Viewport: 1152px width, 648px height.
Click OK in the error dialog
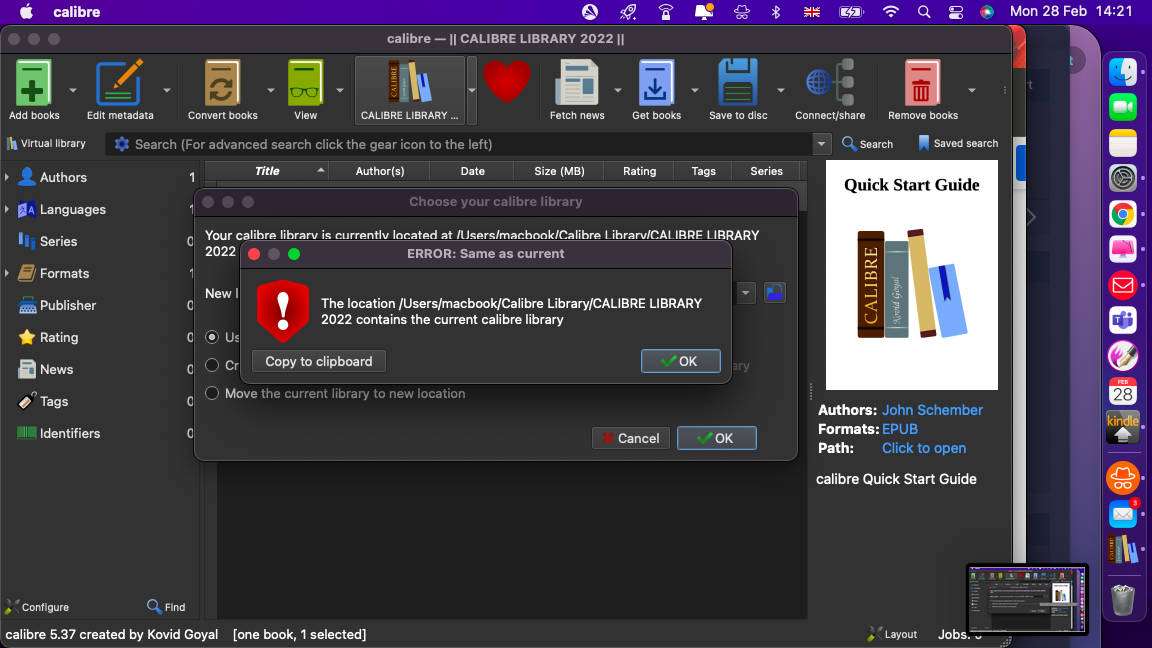(680, 361)
